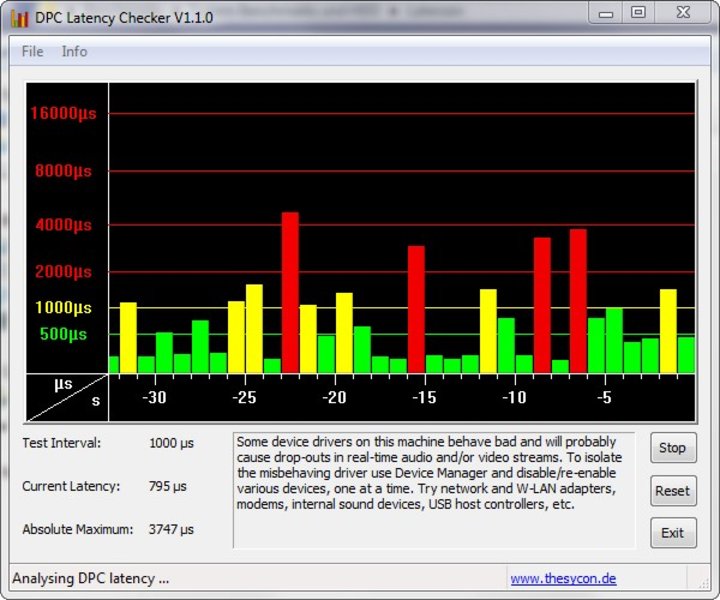
Task: Click the 8000µs axis label
Action: [63, 171]
